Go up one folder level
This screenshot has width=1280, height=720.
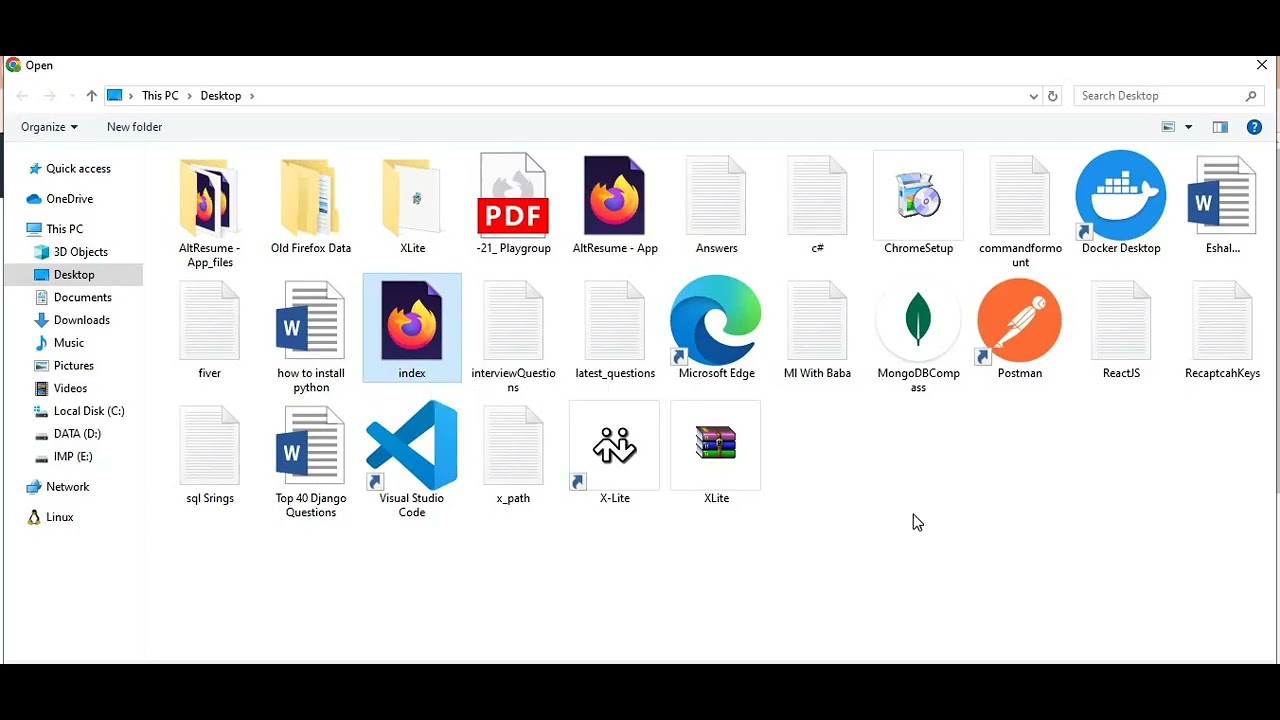tap(92, 96)
